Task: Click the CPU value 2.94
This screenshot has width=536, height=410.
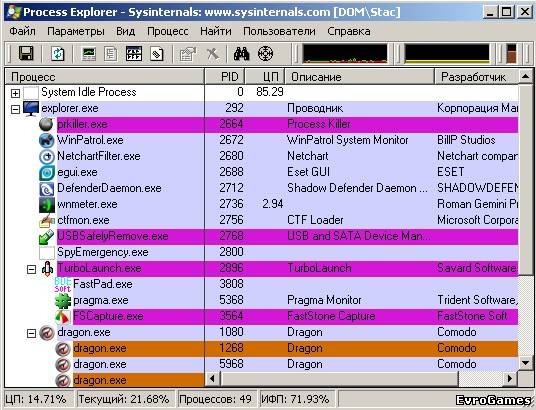Action: point(273,204)
